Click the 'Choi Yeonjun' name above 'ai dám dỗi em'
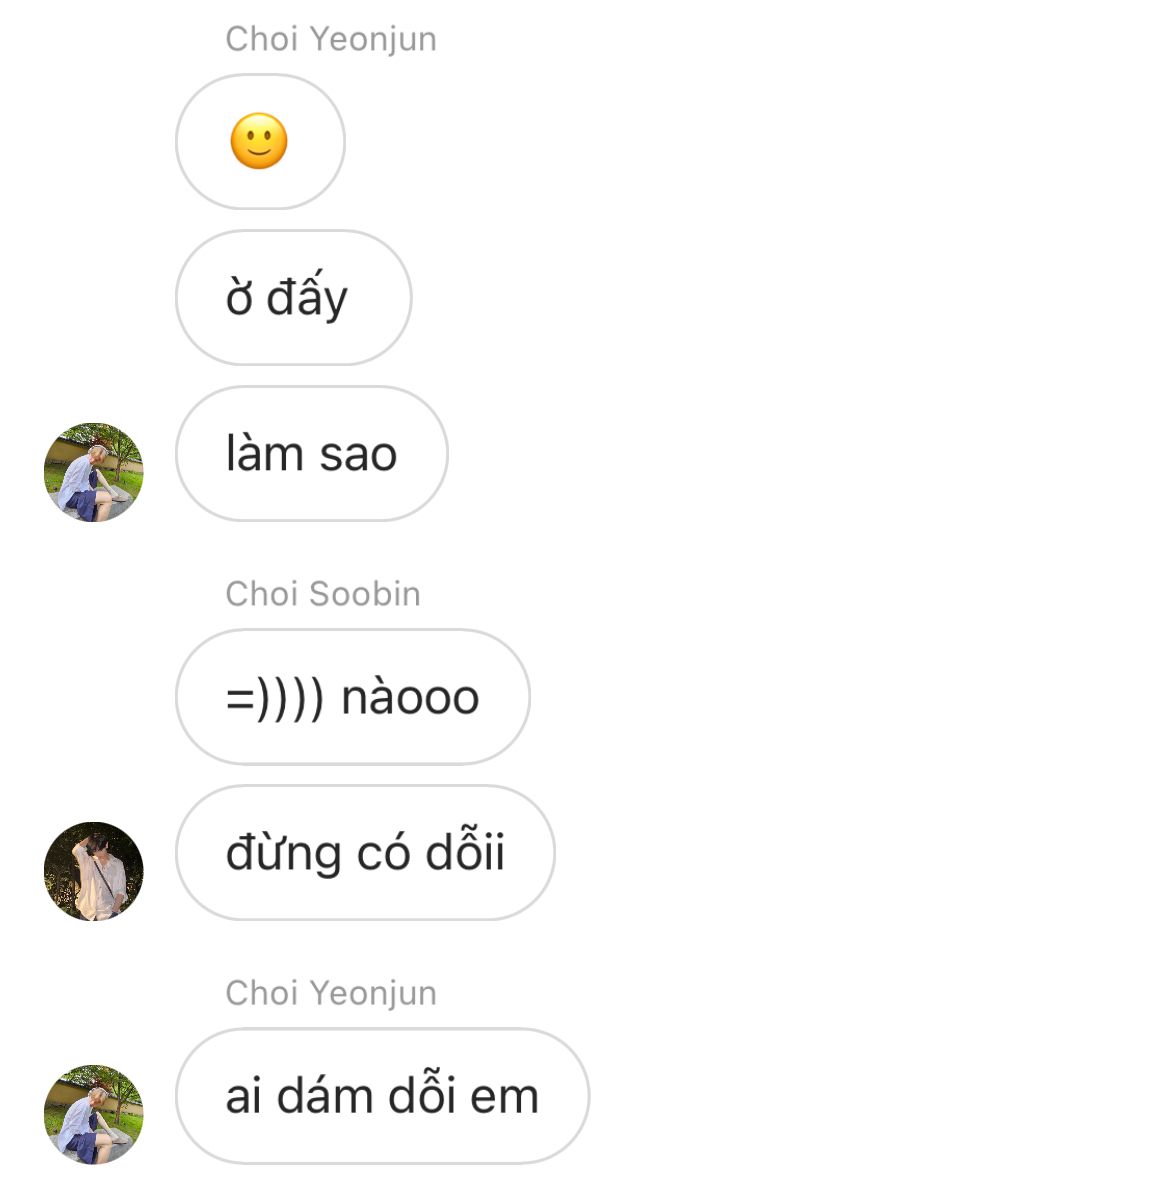Screen dimensions: 1170x1194 click(x=331, y=993)
